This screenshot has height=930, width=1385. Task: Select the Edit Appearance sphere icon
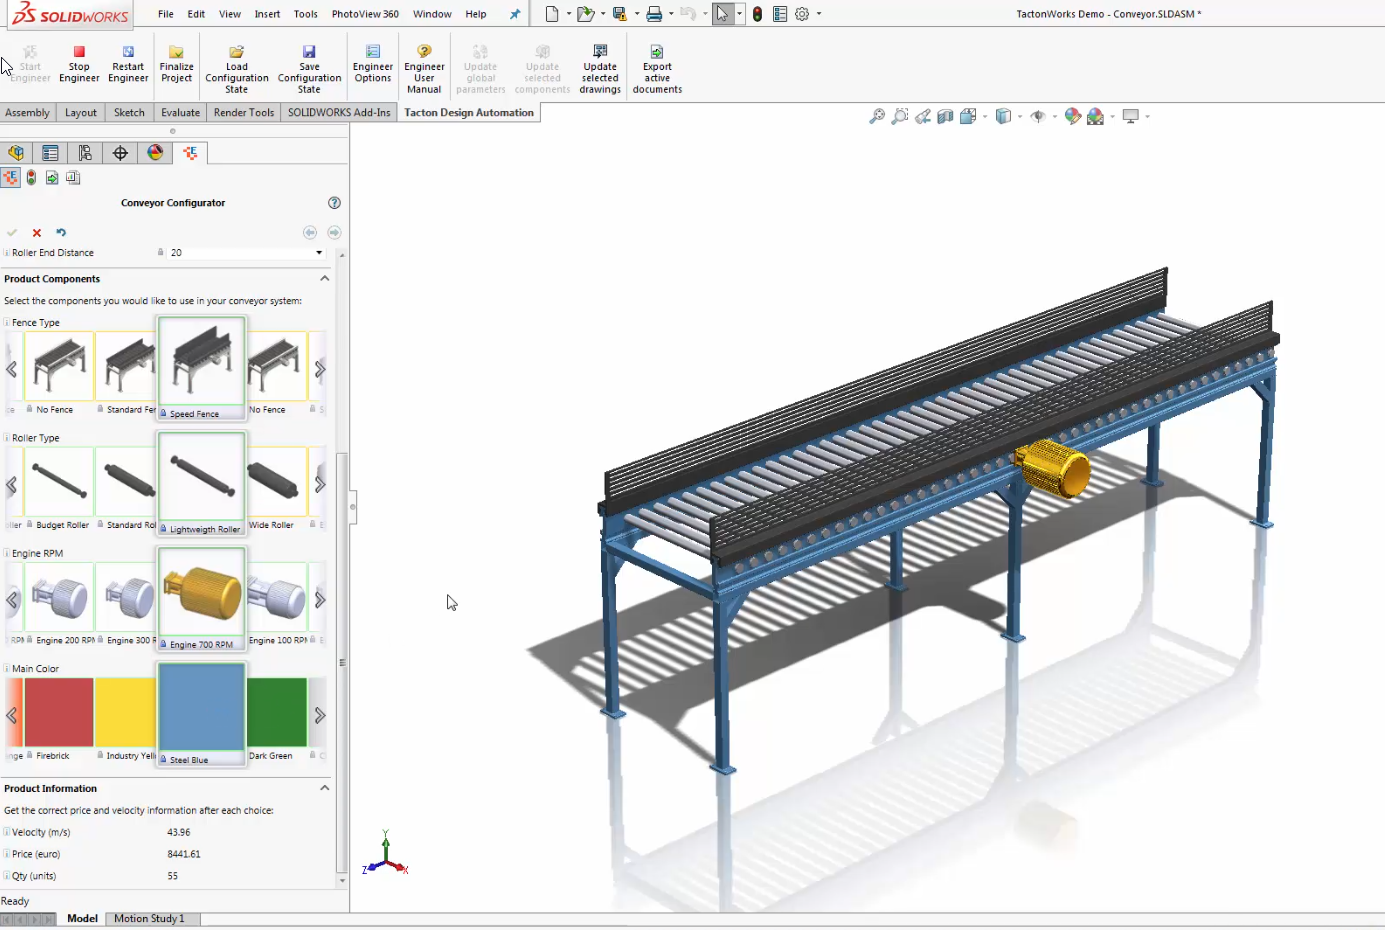(1073, 116)
